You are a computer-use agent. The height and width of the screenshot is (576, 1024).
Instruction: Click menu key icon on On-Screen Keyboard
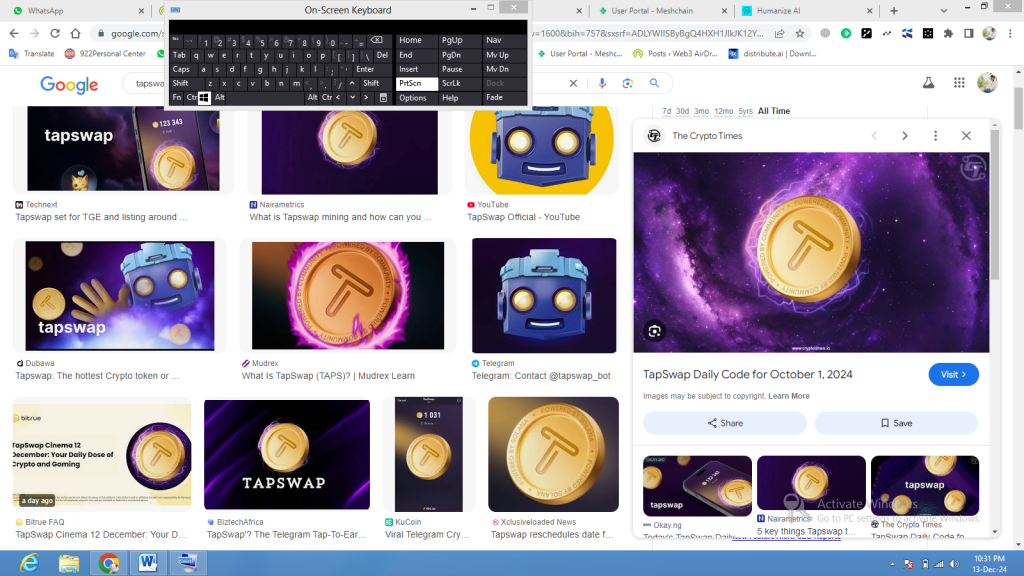[383, 97]
